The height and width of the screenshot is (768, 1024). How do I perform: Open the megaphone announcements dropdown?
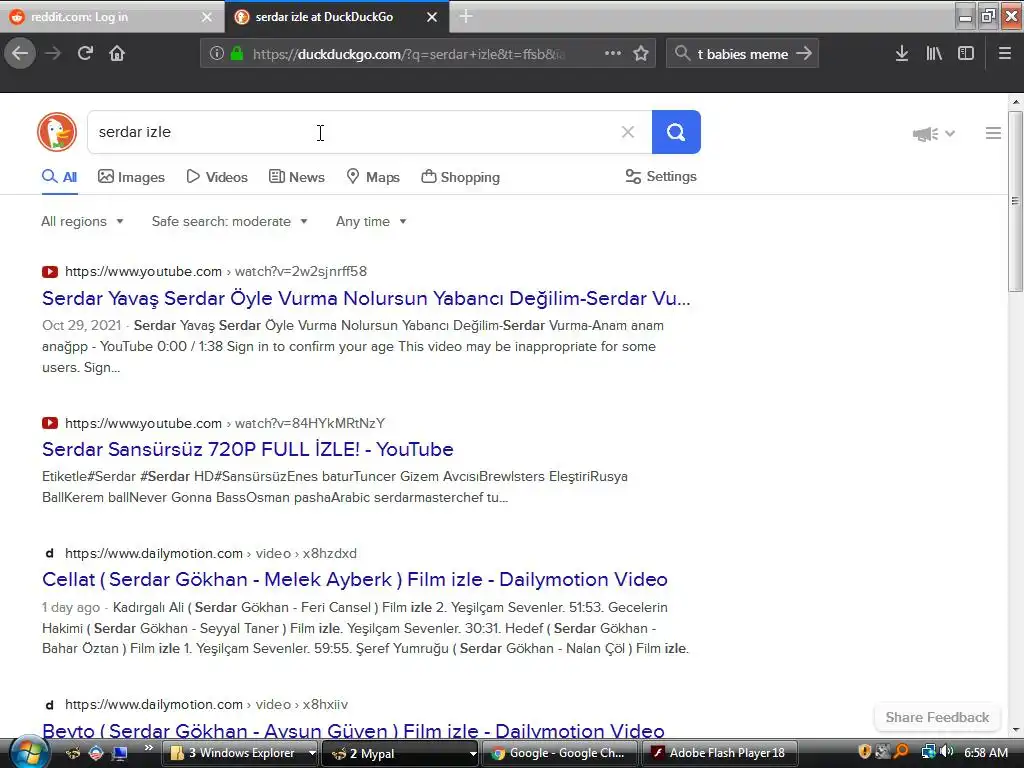[933, 134]
